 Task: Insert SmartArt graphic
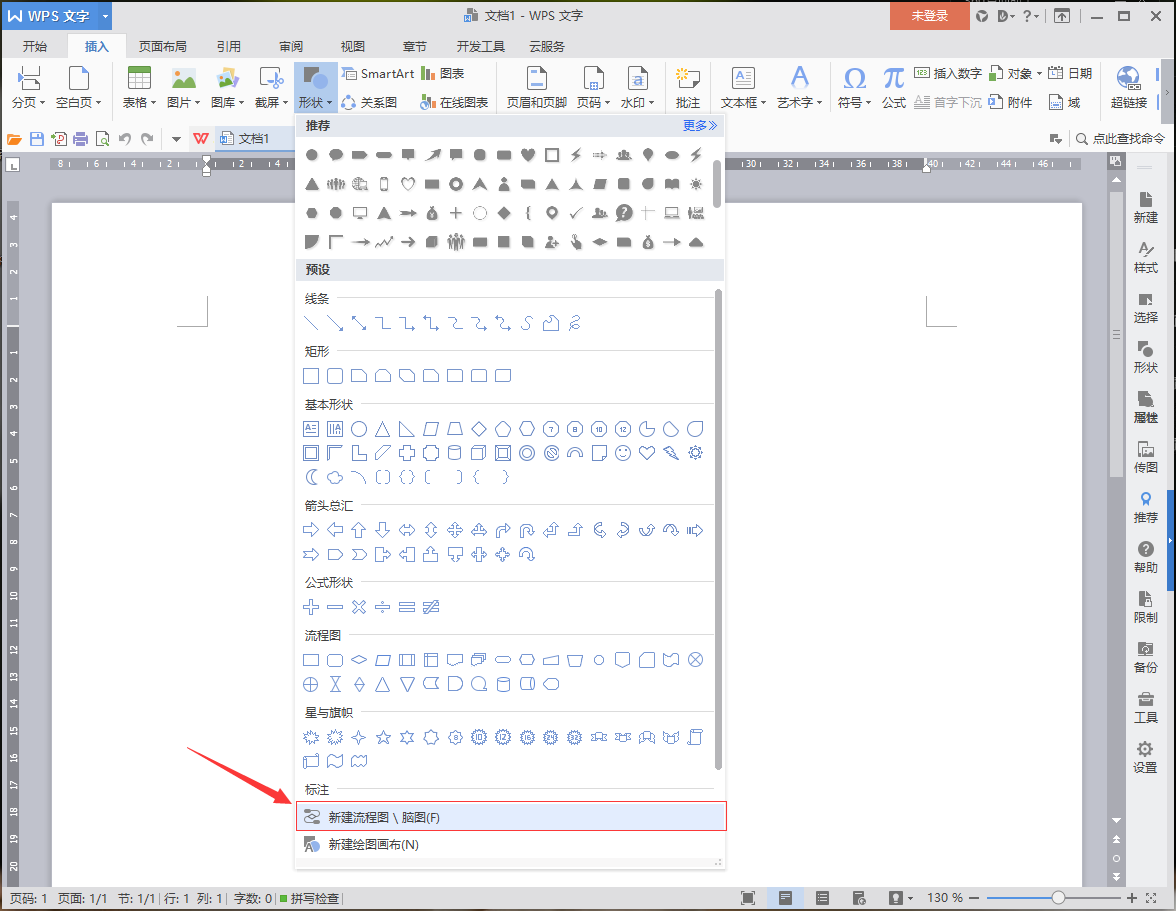378,73
